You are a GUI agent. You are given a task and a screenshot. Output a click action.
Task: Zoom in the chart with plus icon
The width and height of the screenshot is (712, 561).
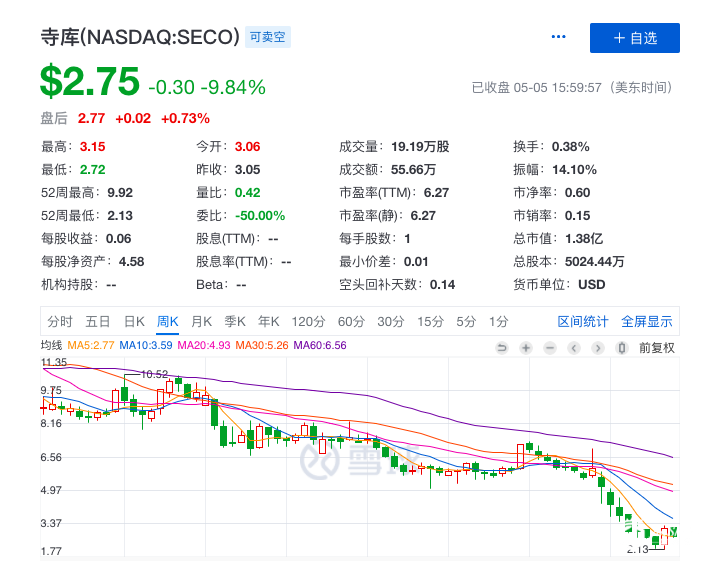point(526,347)
